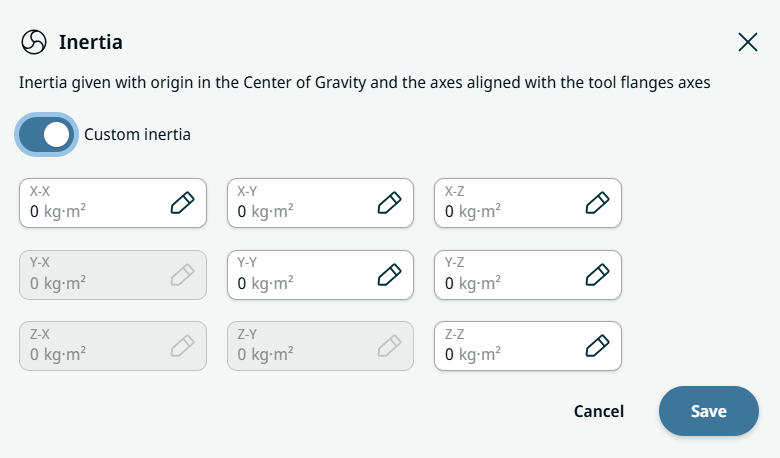Viewport: 780px width, 458px height.
Task: Close the Inertia dialog with X
Action: coord(747,42)
